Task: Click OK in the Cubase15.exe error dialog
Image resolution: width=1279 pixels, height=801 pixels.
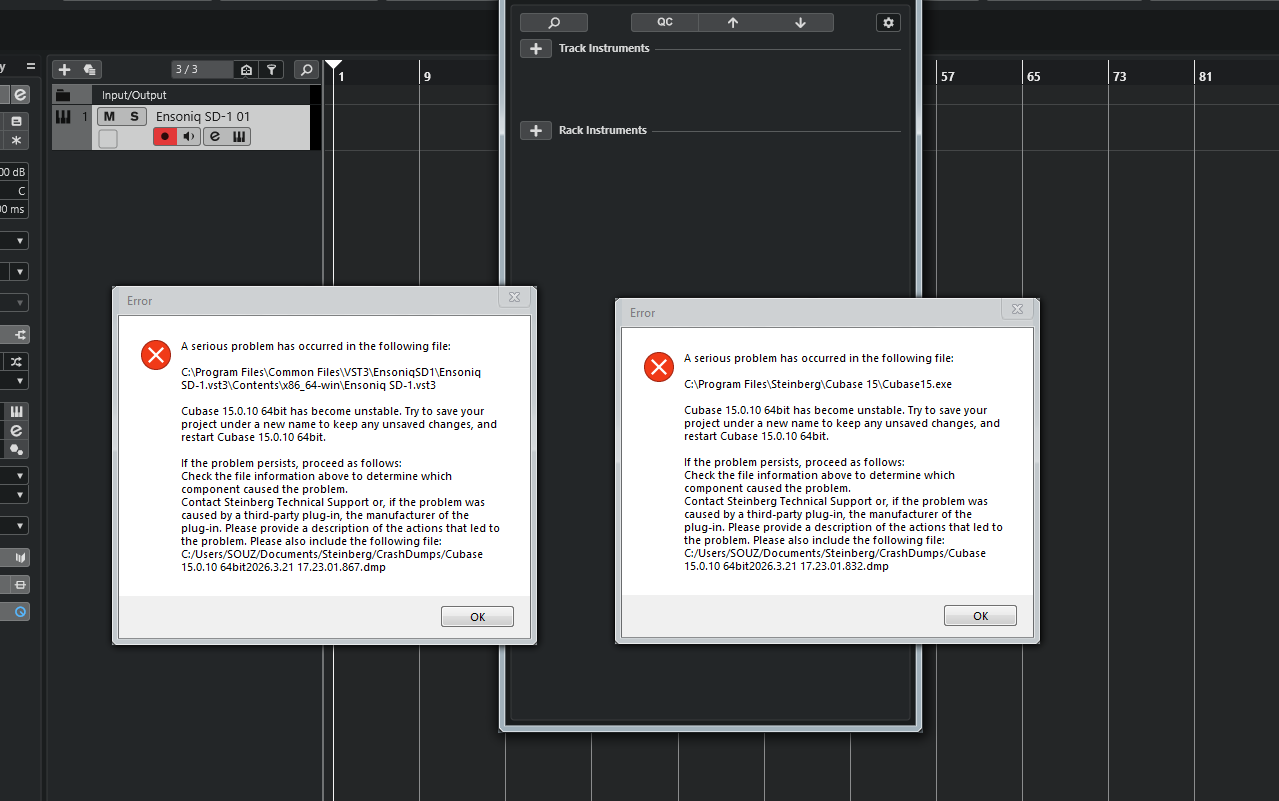Action: click(980, 616)
